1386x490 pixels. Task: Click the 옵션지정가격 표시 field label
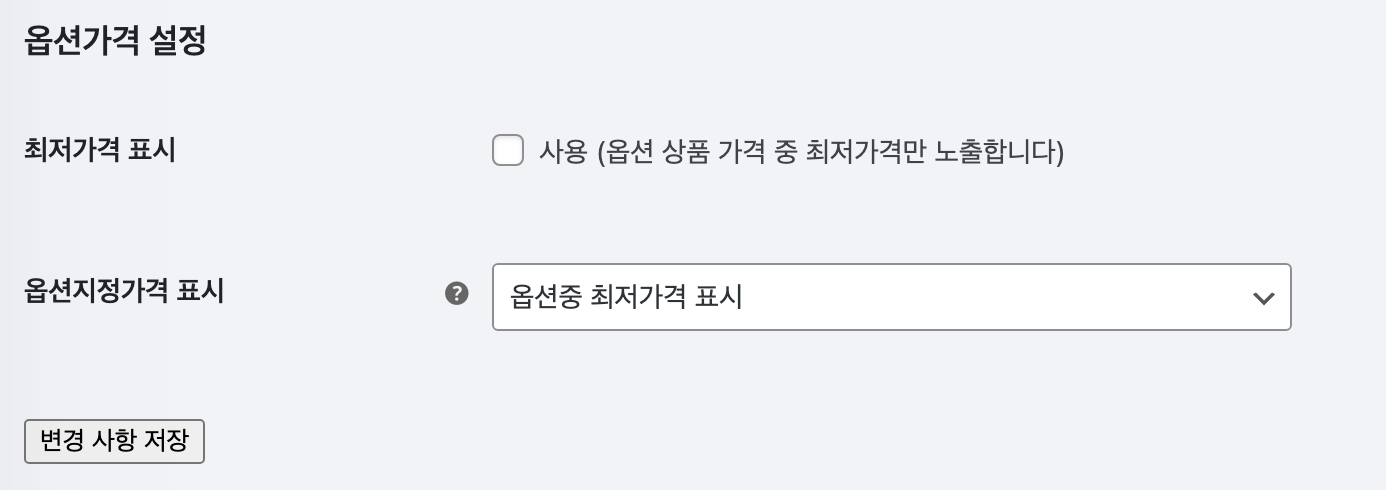pyautogui.click(x=123, y=291)
